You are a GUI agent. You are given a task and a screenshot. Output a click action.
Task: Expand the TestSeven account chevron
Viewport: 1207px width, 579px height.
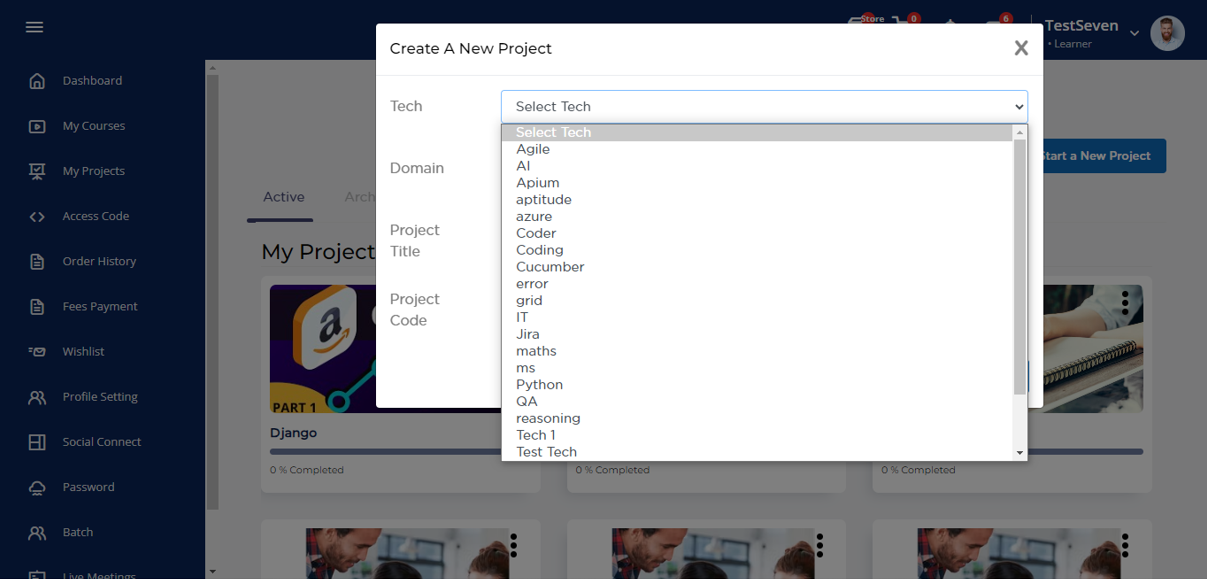point(1134,33)
